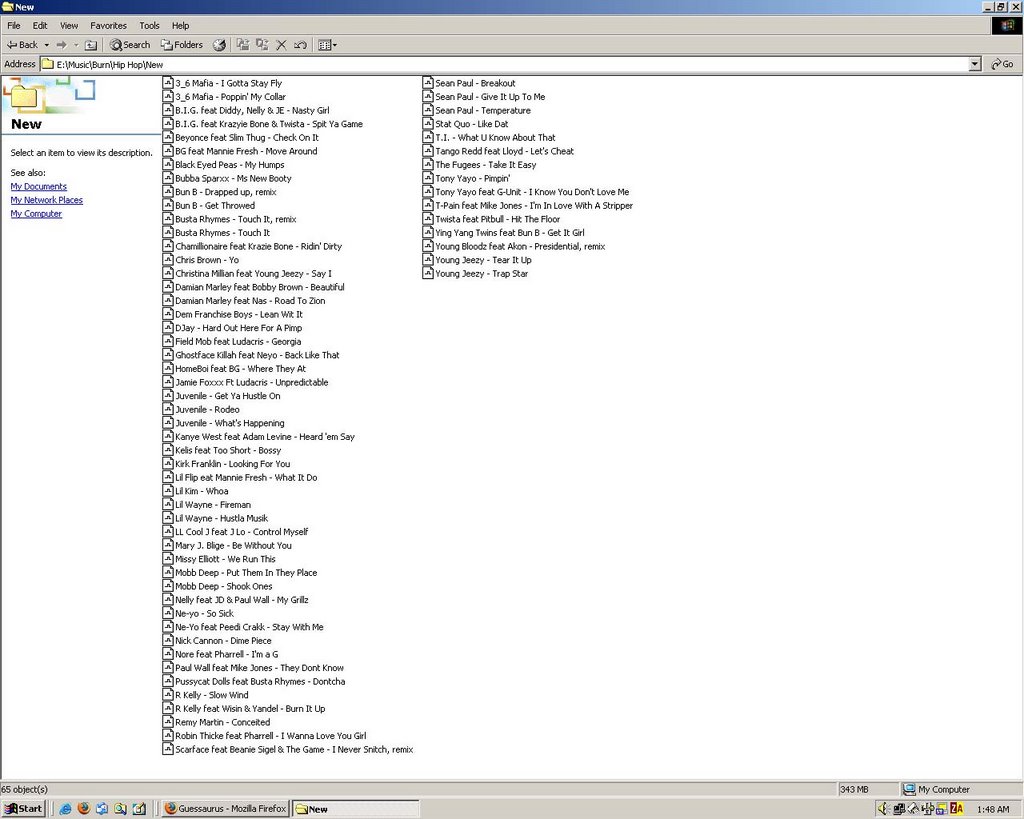
Task: Select file icon for Sean Paul - Temperature
Action: (428, 110)
